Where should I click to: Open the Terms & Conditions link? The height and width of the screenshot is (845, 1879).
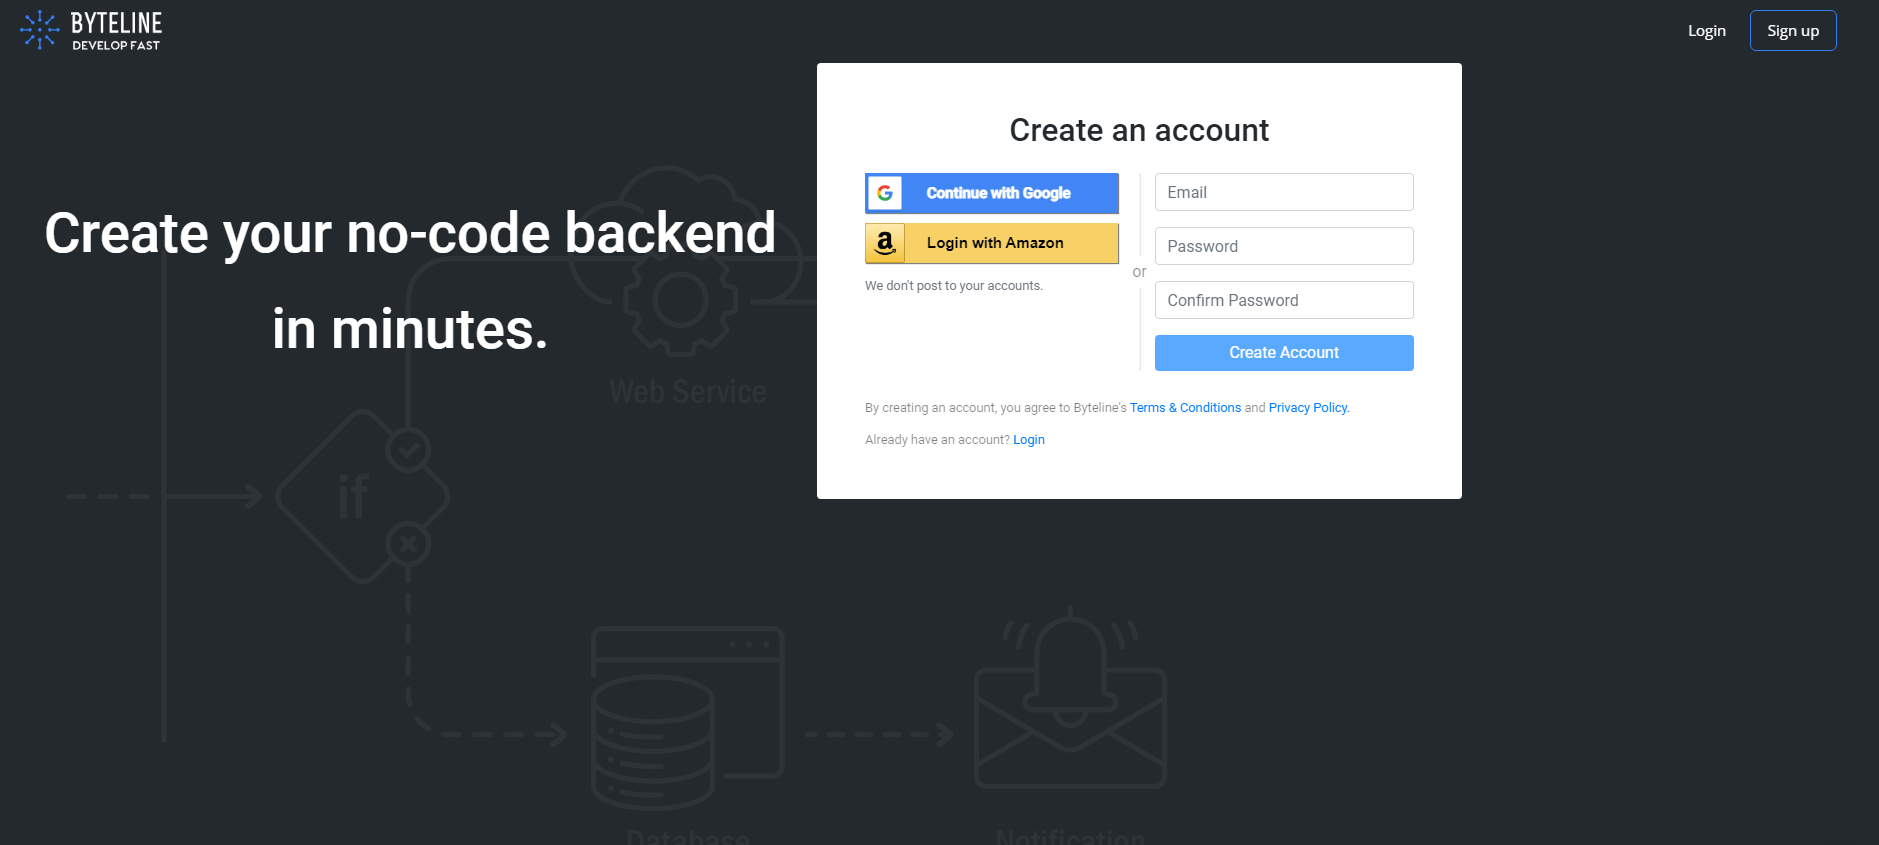coord(1185,408)
